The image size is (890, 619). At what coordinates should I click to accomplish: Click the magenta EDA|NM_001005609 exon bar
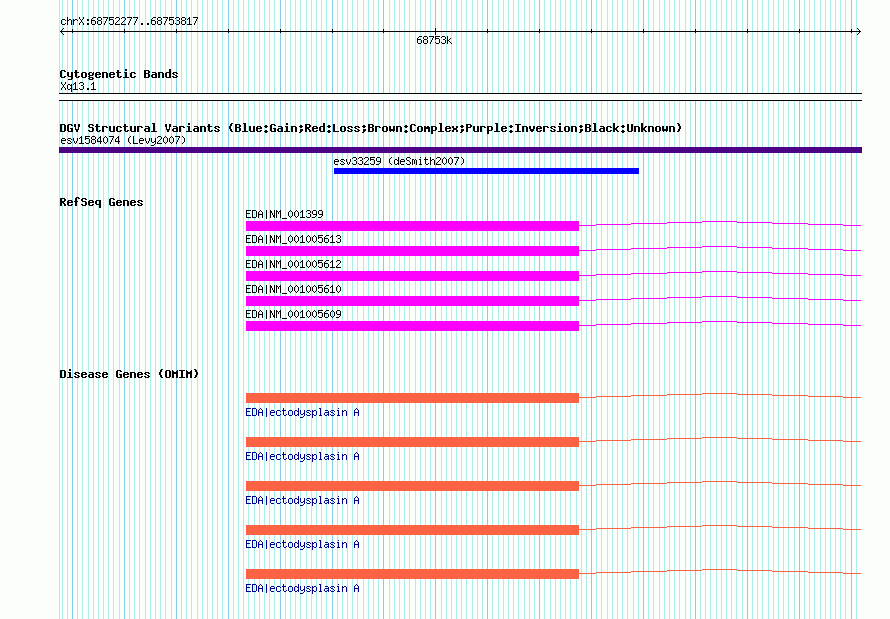(412, 326)
